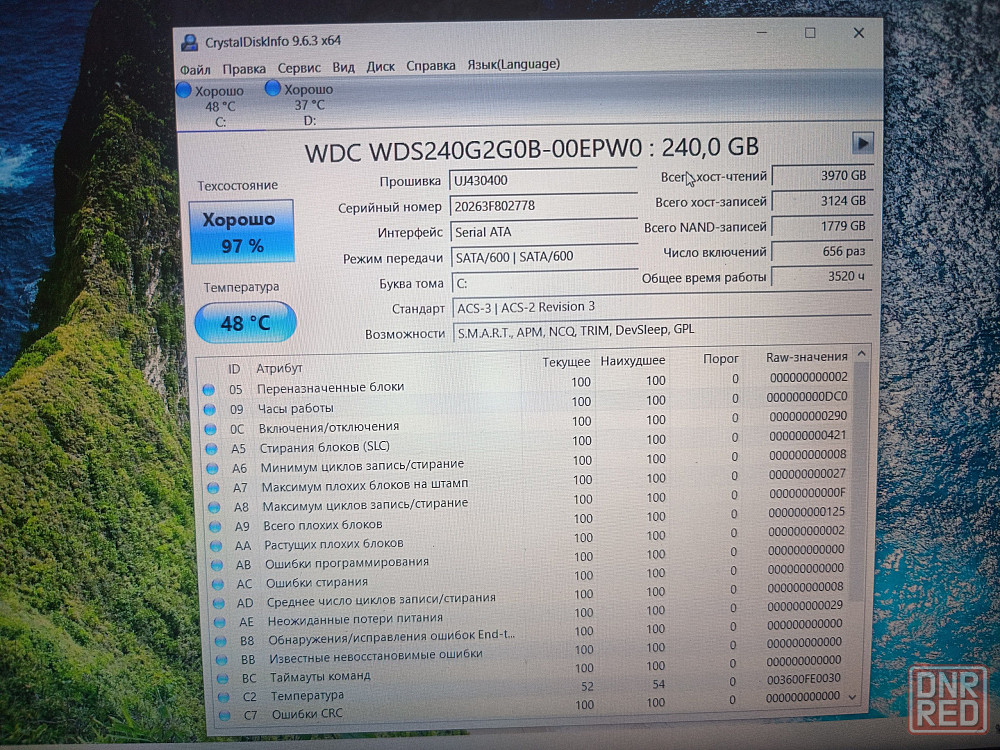Click the status icon for attribute AD
1000x750 pixels.
[219, 603]
